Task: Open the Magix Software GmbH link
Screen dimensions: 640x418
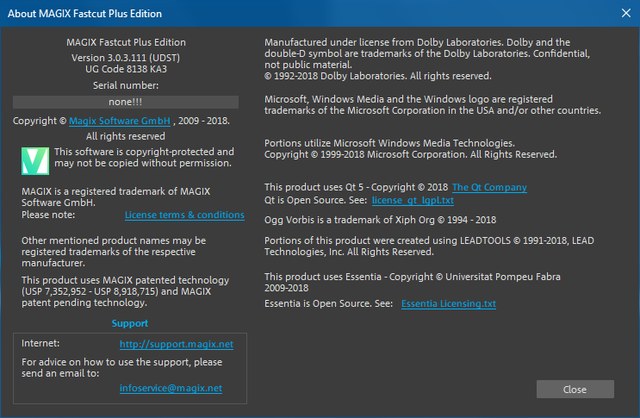Action: 119,121
